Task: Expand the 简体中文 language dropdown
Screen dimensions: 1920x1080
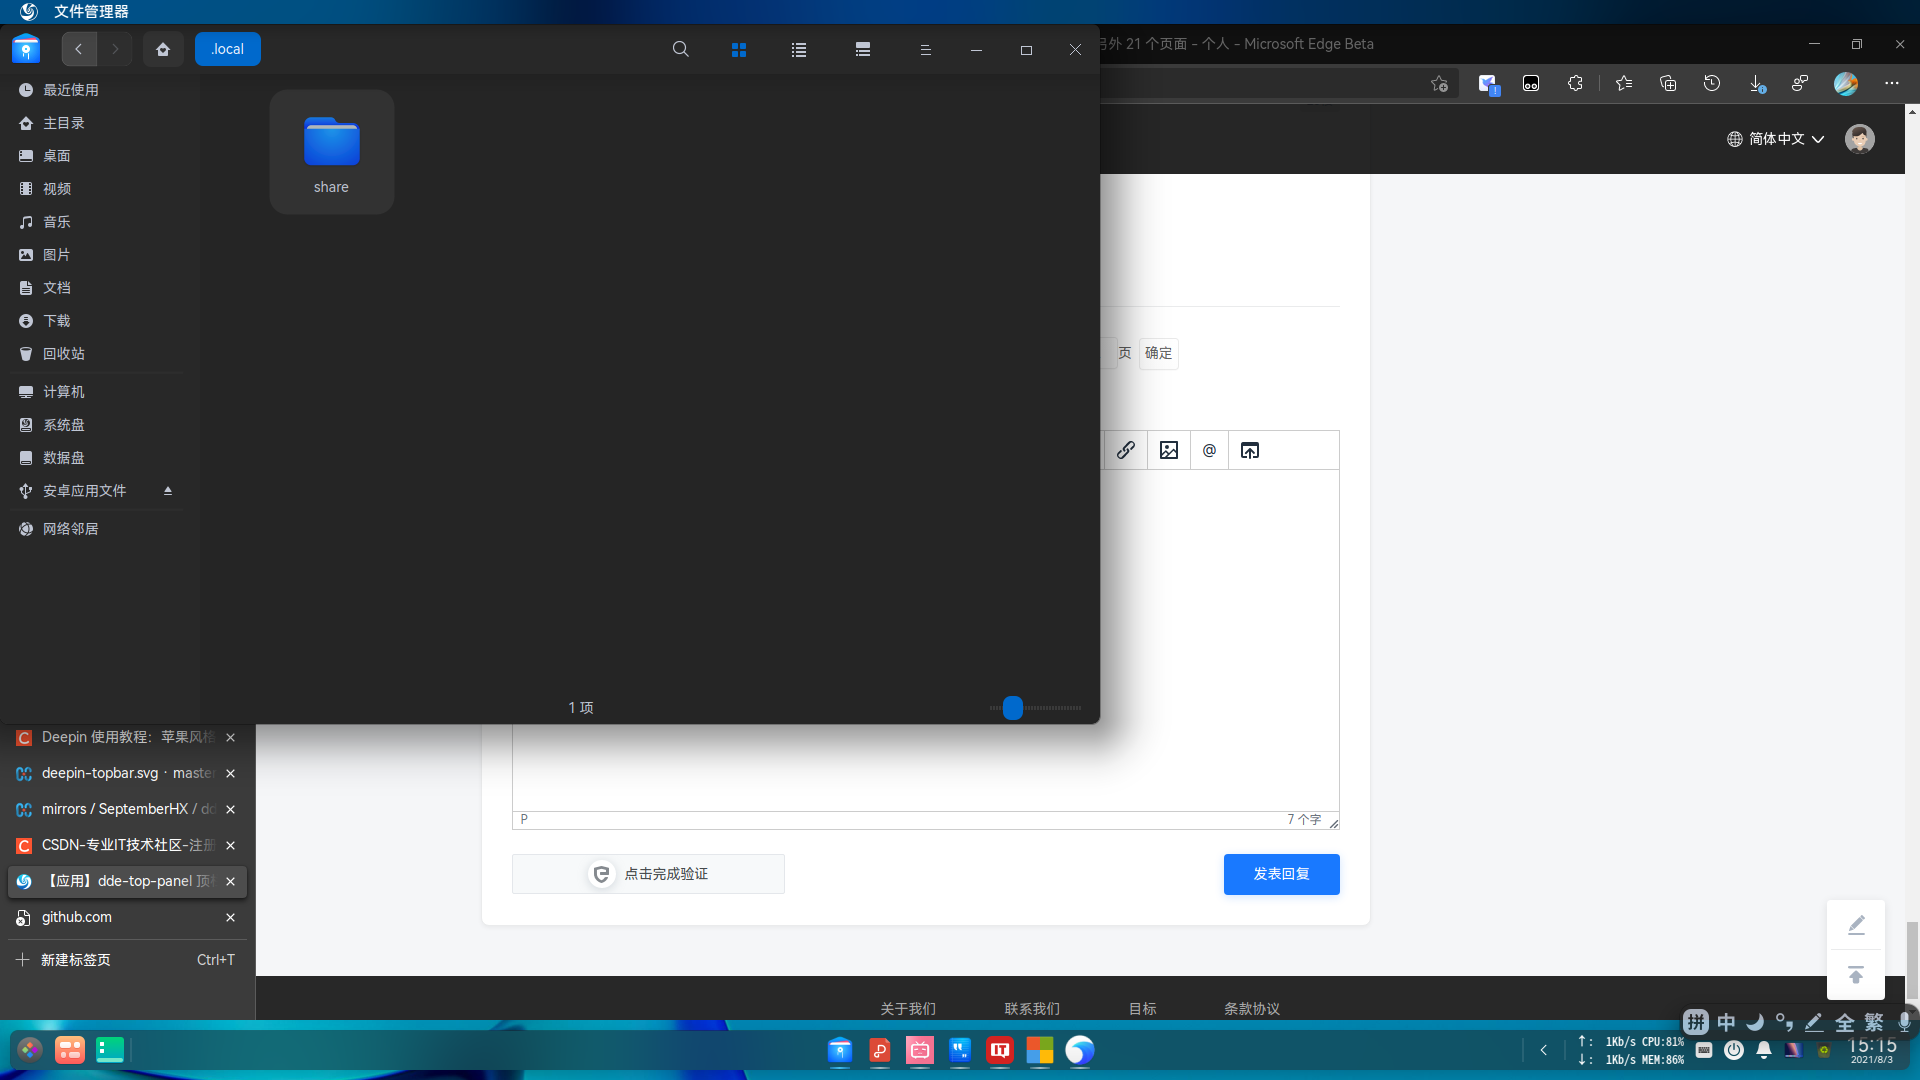Action: (1776, 139)
